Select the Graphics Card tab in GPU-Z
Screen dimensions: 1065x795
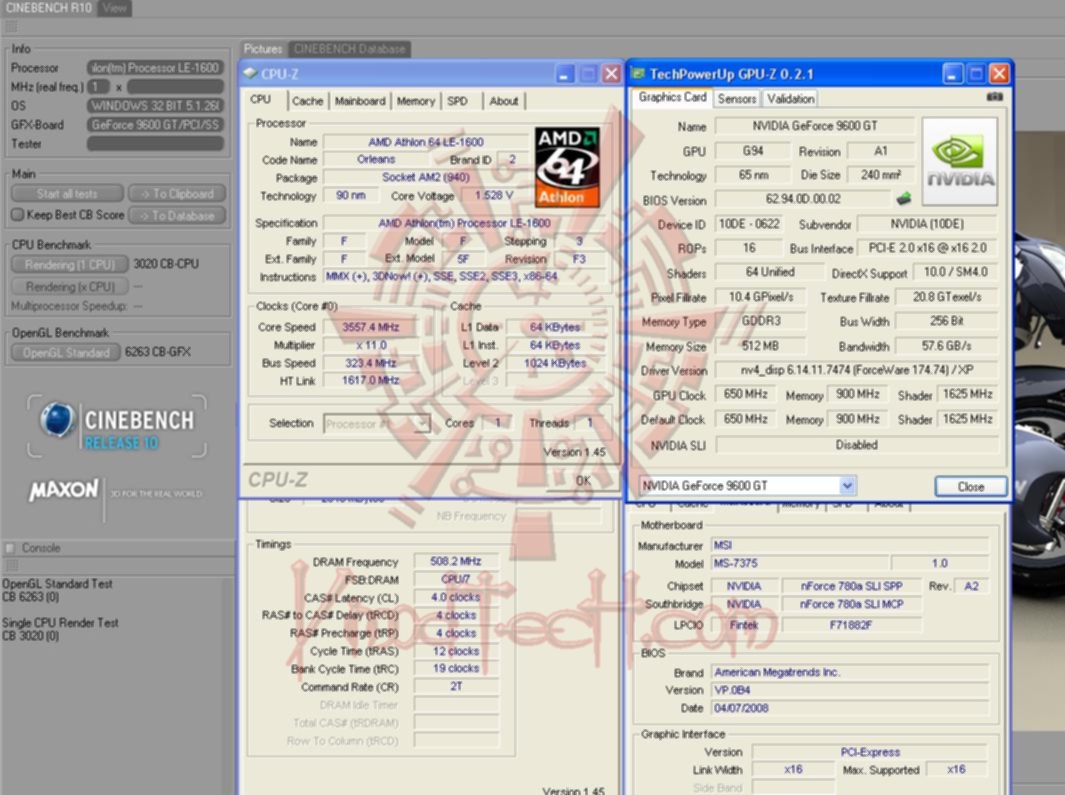coord(672,97)
